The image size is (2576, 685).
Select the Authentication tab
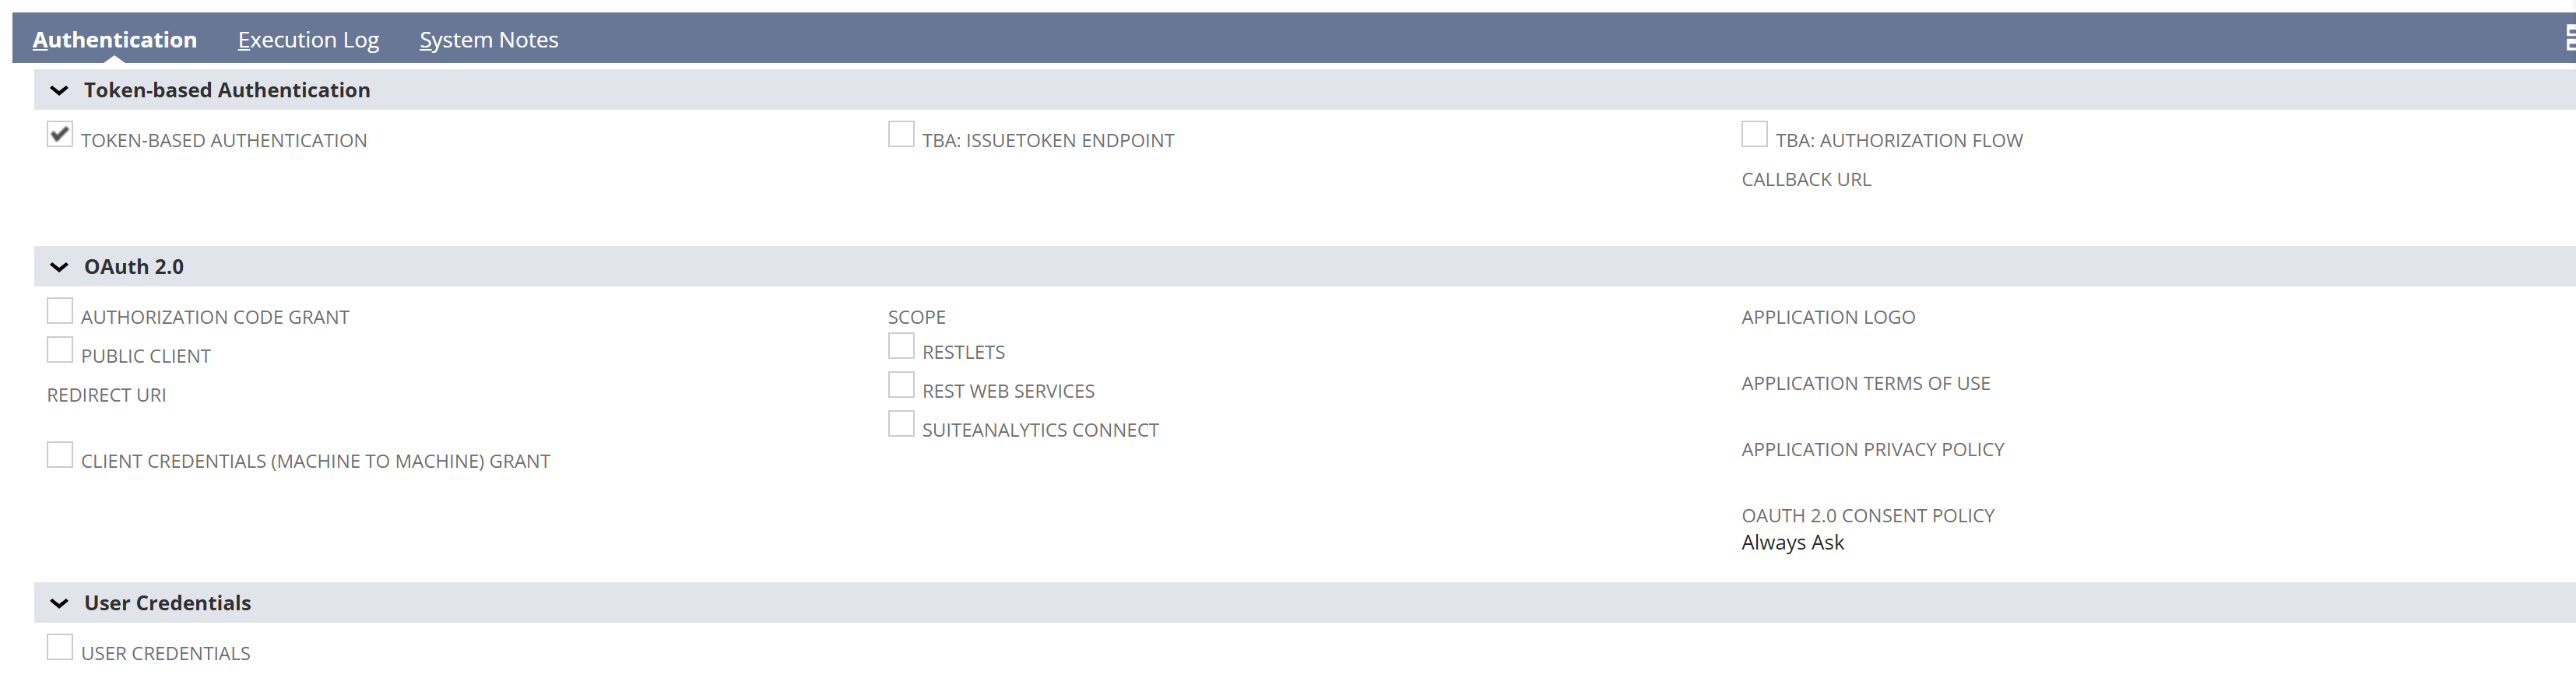(x=115, y=40)
